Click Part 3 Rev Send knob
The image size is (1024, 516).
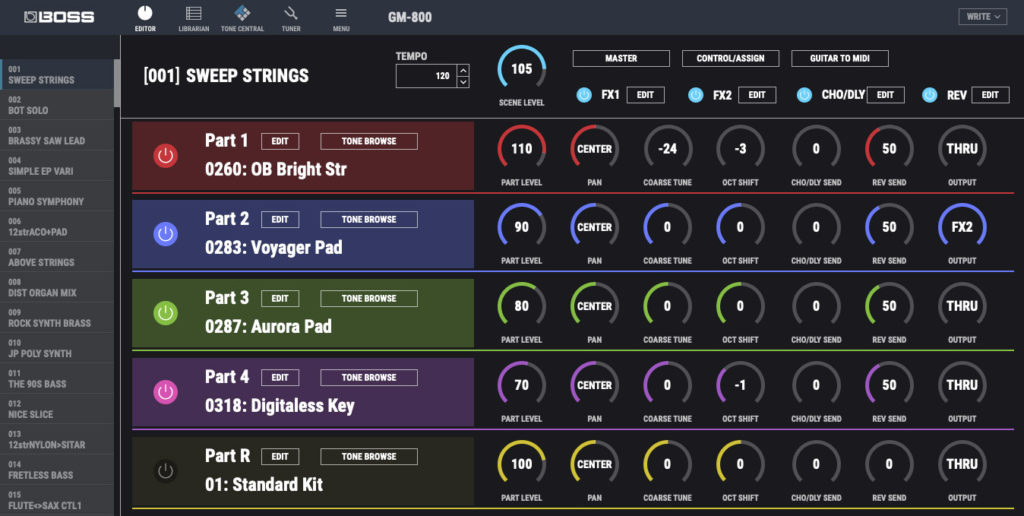pyautogui.click(x=889, y=306)
